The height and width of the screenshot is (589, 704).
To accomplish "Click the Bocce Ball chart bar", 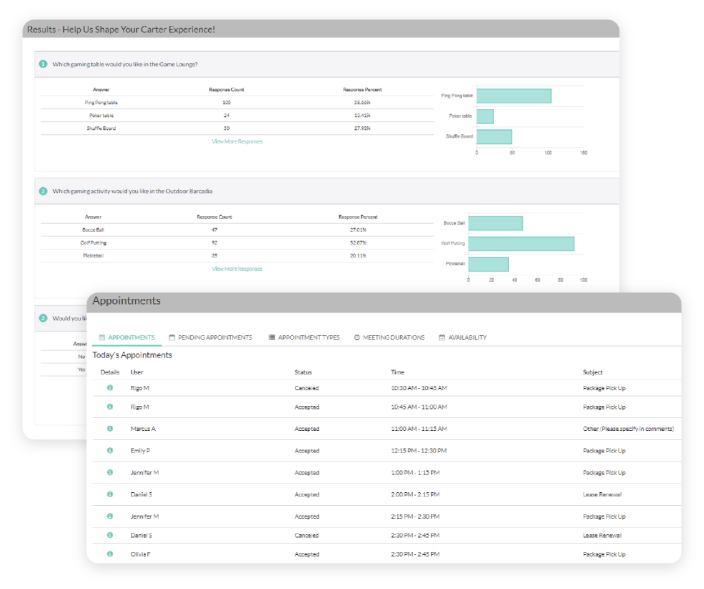I will 496,223.
